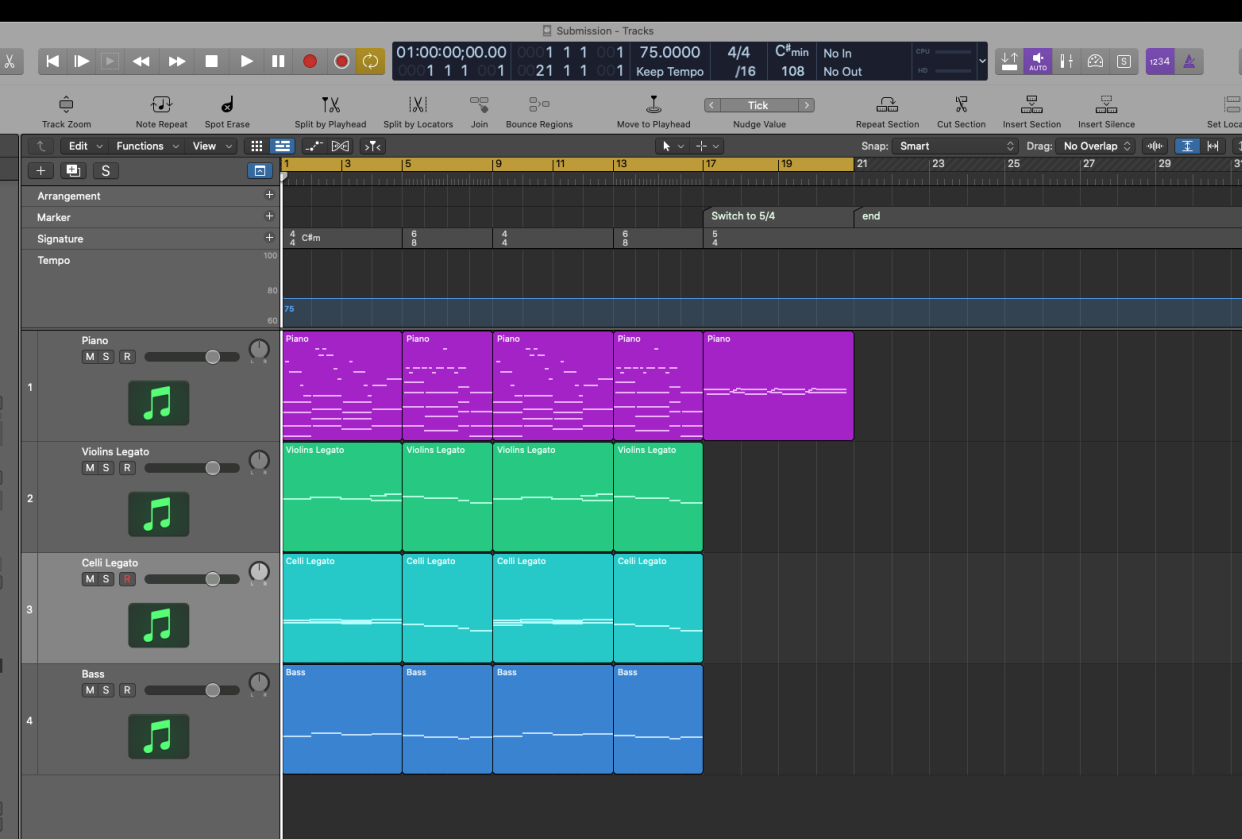1242x839 pixels.
Task: Toggle the purple 1234 count-in button
Action: [x=1160, y=61]
